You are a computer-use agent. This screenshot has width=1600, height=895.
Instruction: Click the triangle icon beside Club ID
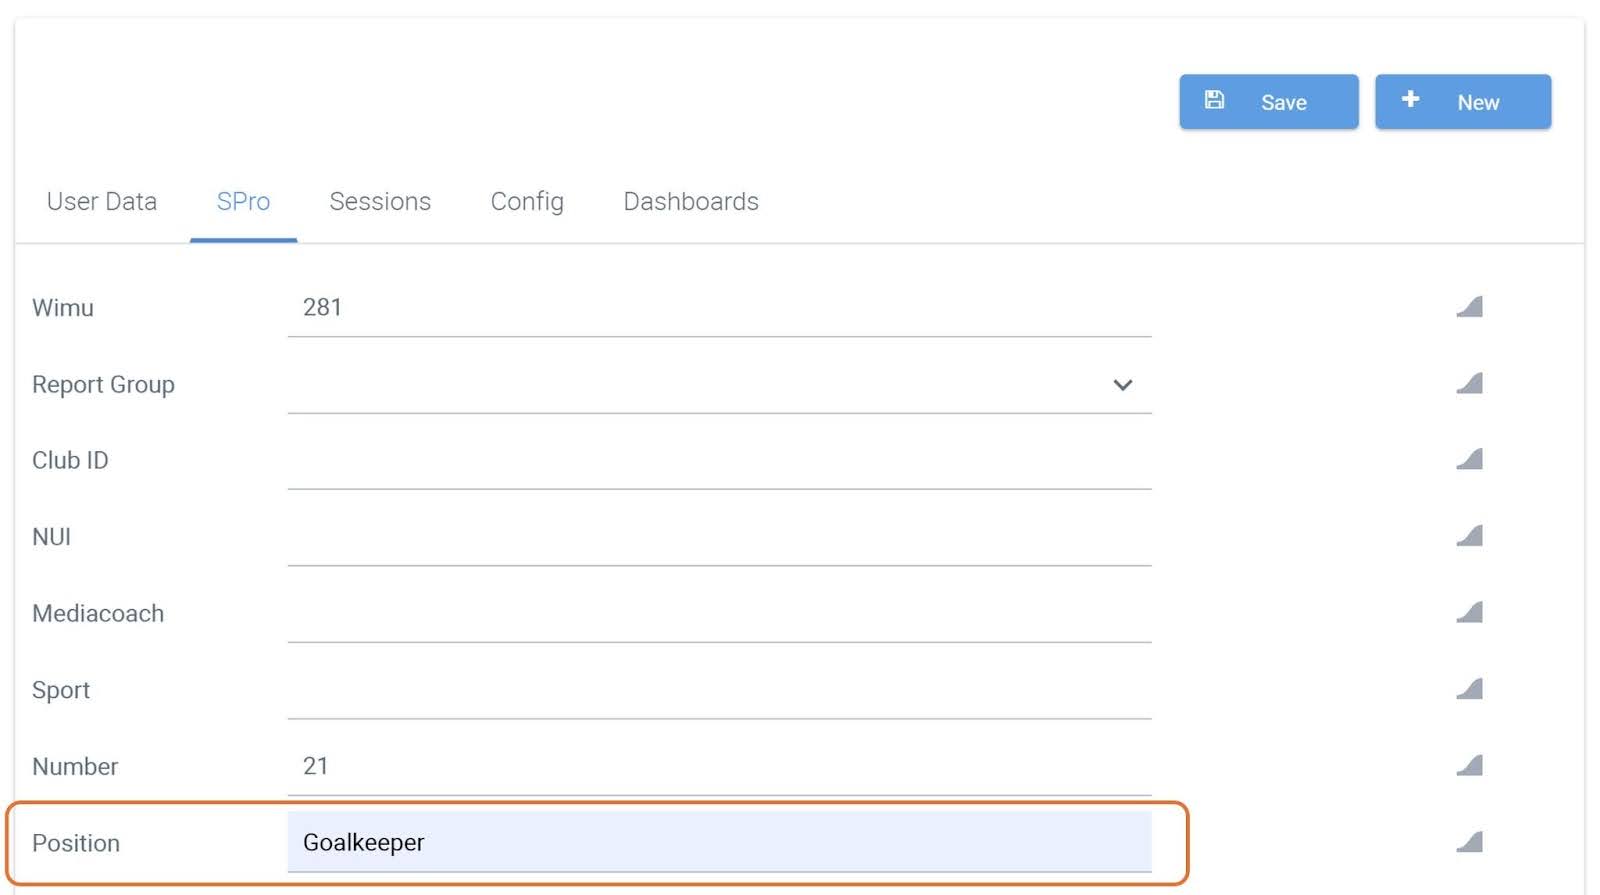point(1469,460)
